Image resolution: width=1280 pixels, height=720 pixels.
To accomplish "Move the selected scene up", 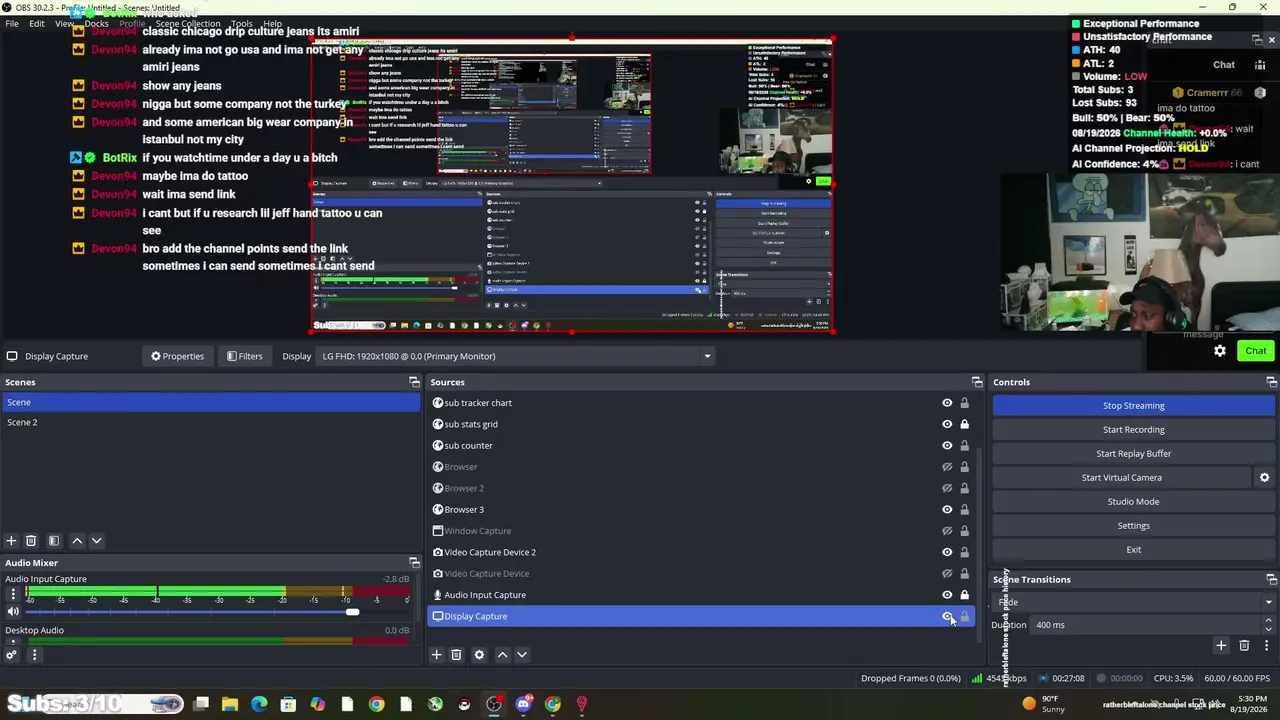I will [x=77, y=541].
